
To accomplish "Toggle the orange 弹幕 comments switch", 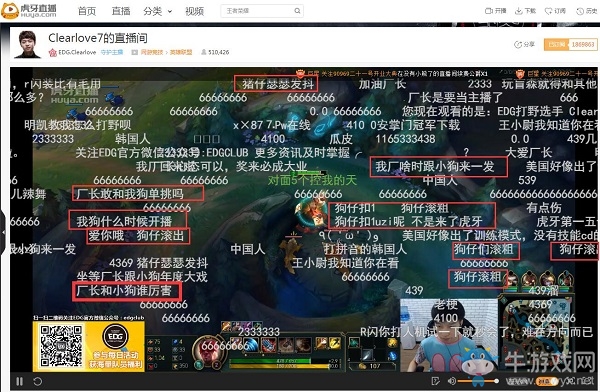I will [x=546, y=381].
